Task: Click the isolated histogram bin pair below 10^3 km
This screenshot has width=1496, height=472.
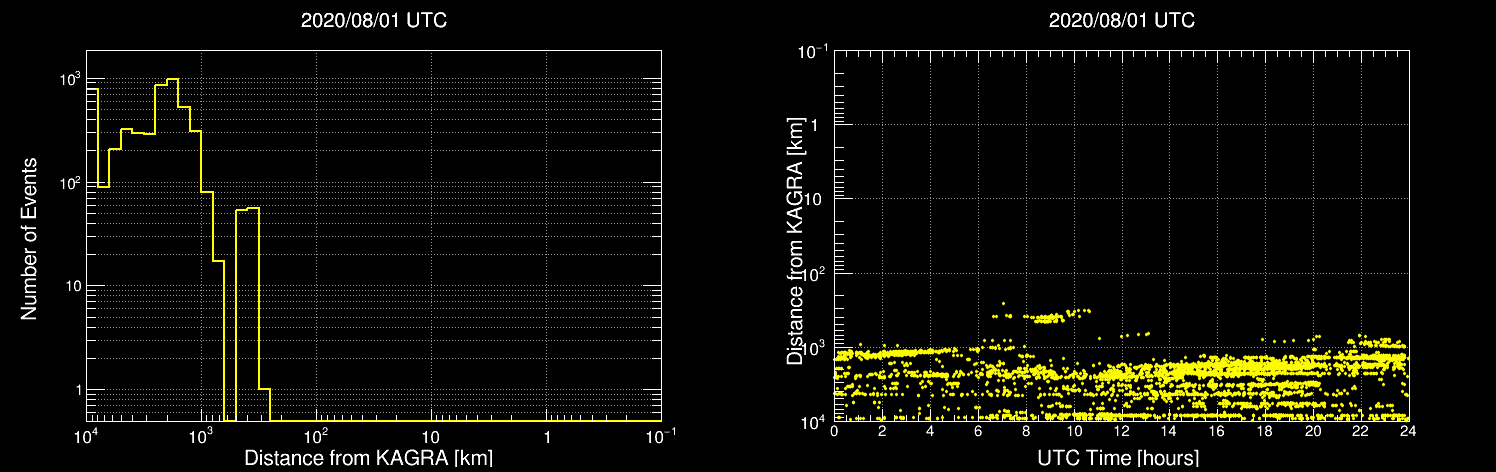Action: pos(247,315)
